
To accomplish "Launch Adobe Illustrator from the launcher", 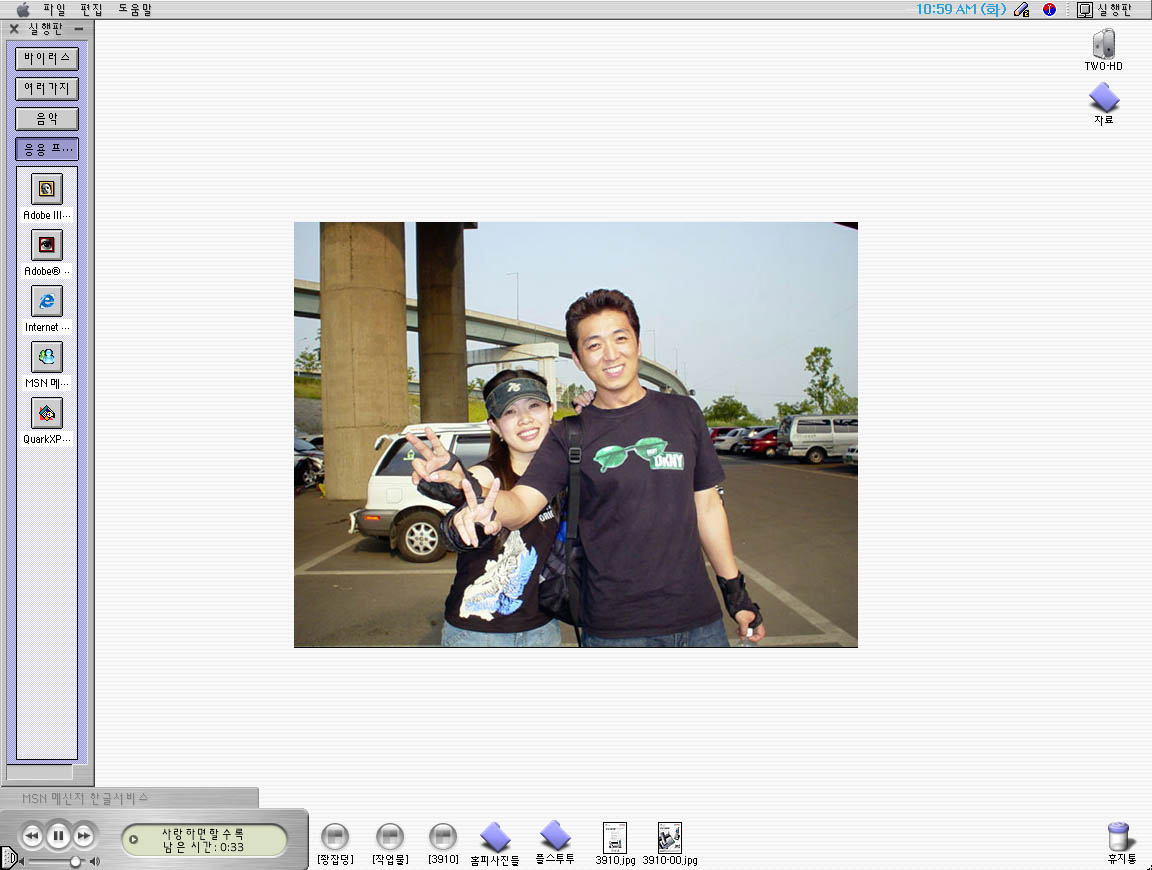I will 47,189.
